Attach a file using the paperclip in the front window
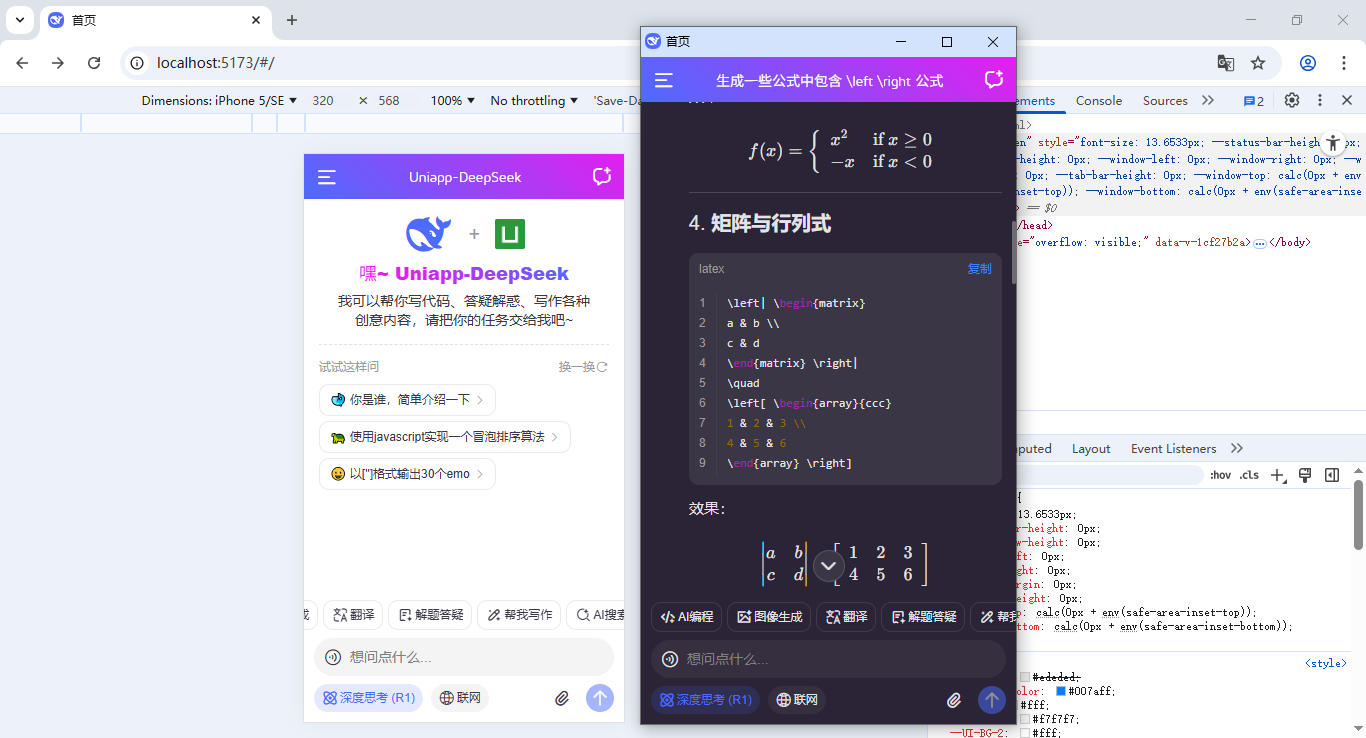Screen dimensions: 1366x738 click(x=954, y=700)
